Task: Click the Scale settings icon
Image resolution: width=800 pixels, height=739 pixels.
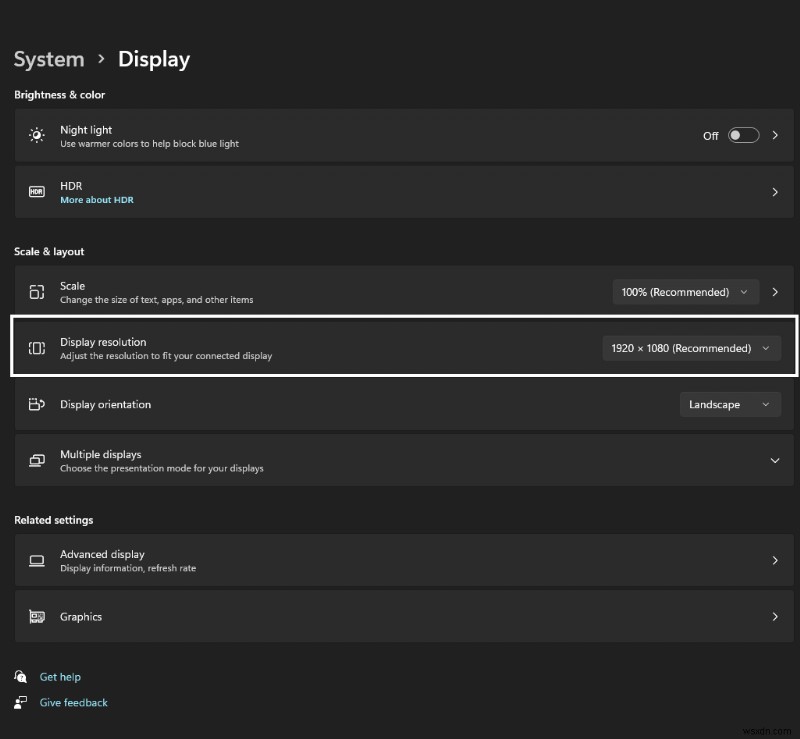Action: pyautogui.click(x=36, y=291)
